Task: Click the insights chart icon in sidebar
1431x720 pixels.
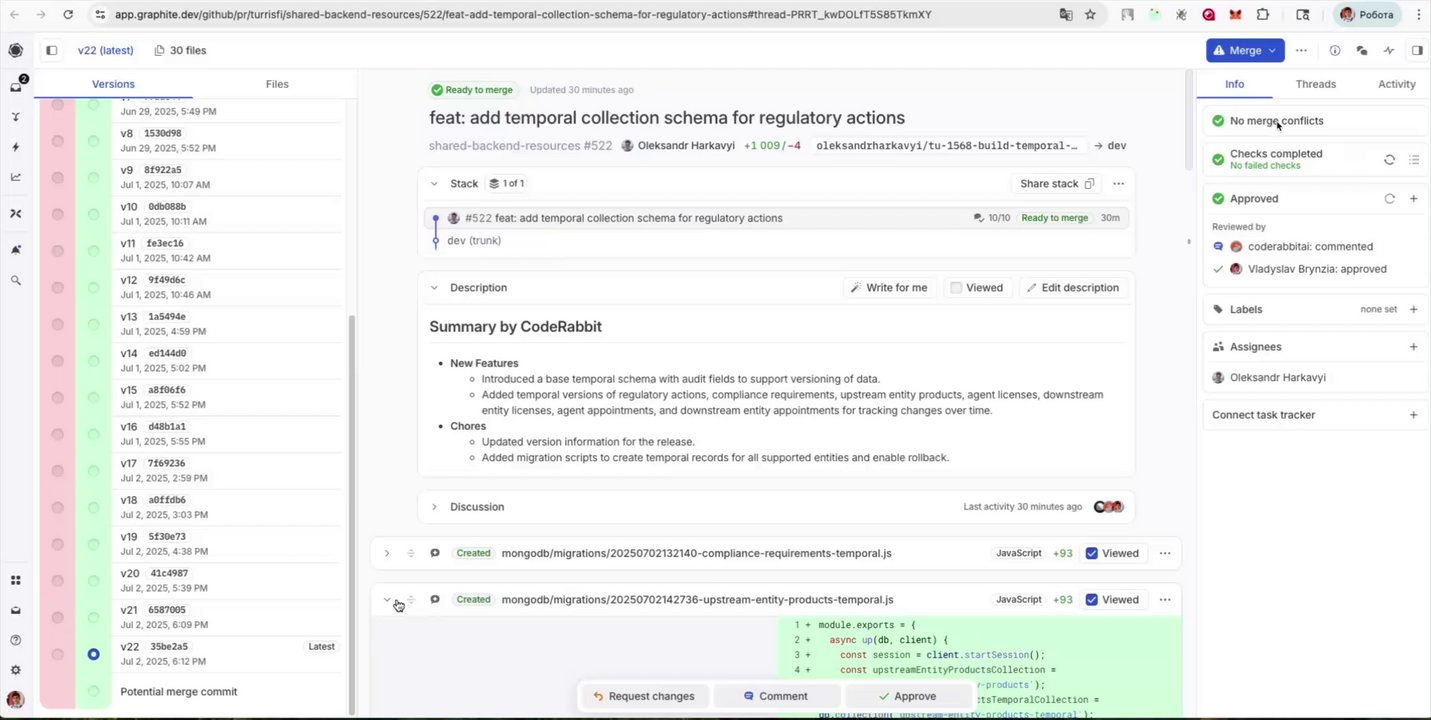Action: tap(15, 177)
